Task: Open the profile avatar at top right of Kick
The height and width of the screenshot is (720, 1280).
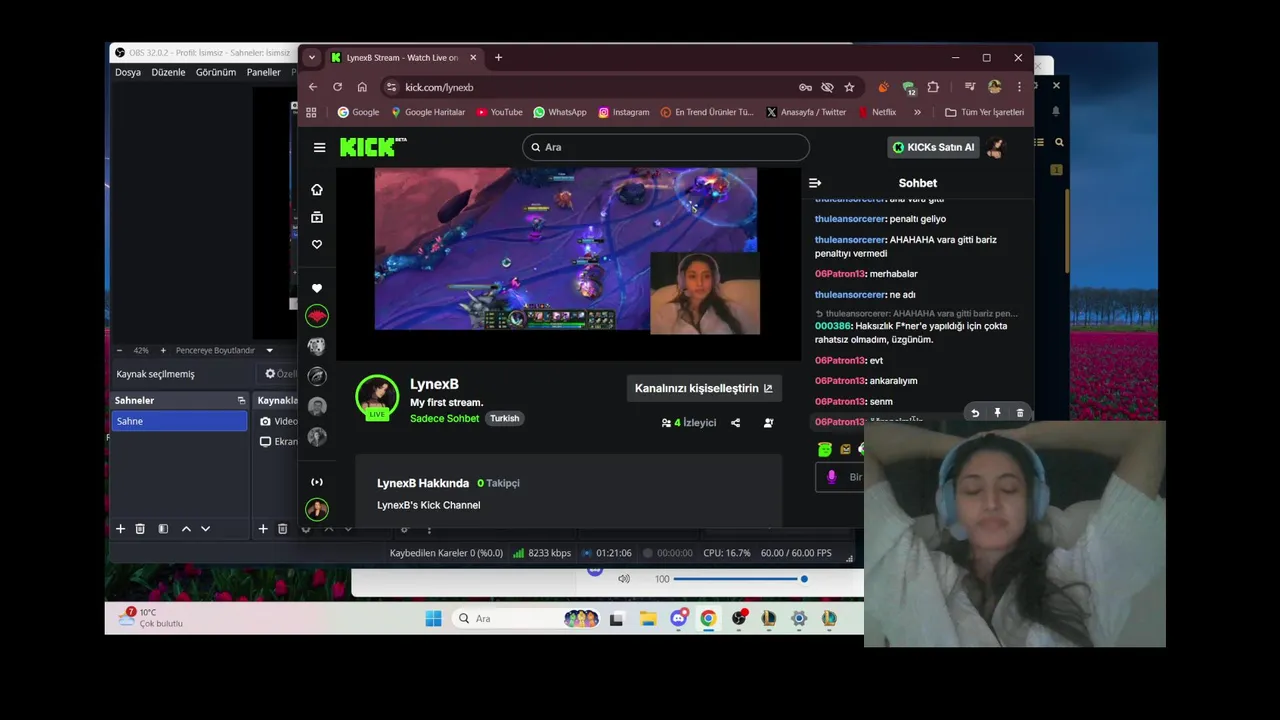Action: (995, 147)
